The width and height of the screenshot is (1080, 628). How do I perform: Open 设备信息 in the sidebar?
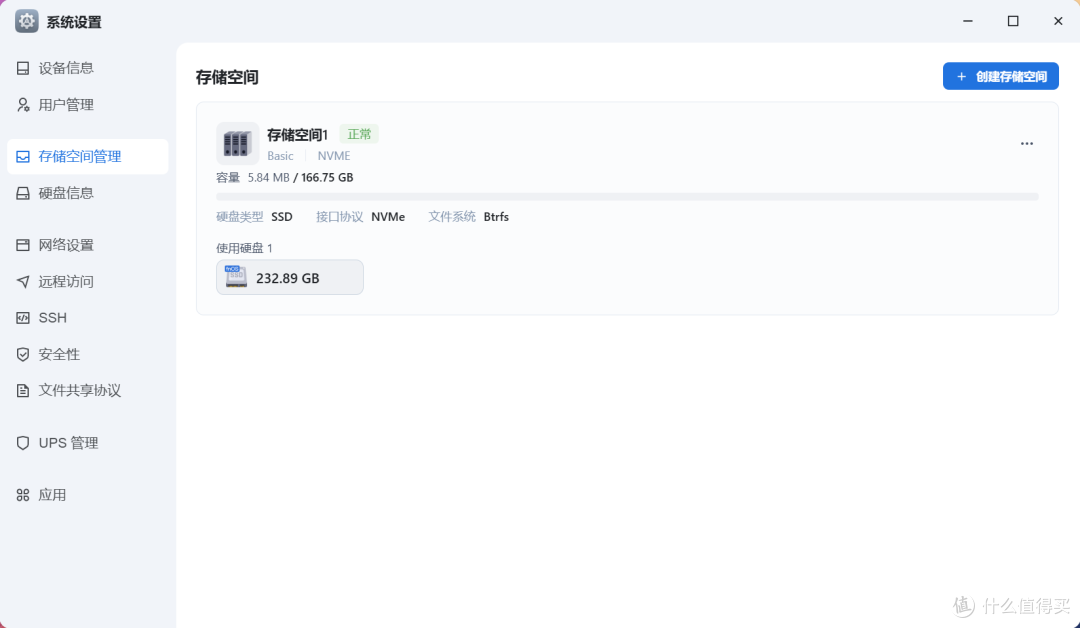tap(87, 68)
